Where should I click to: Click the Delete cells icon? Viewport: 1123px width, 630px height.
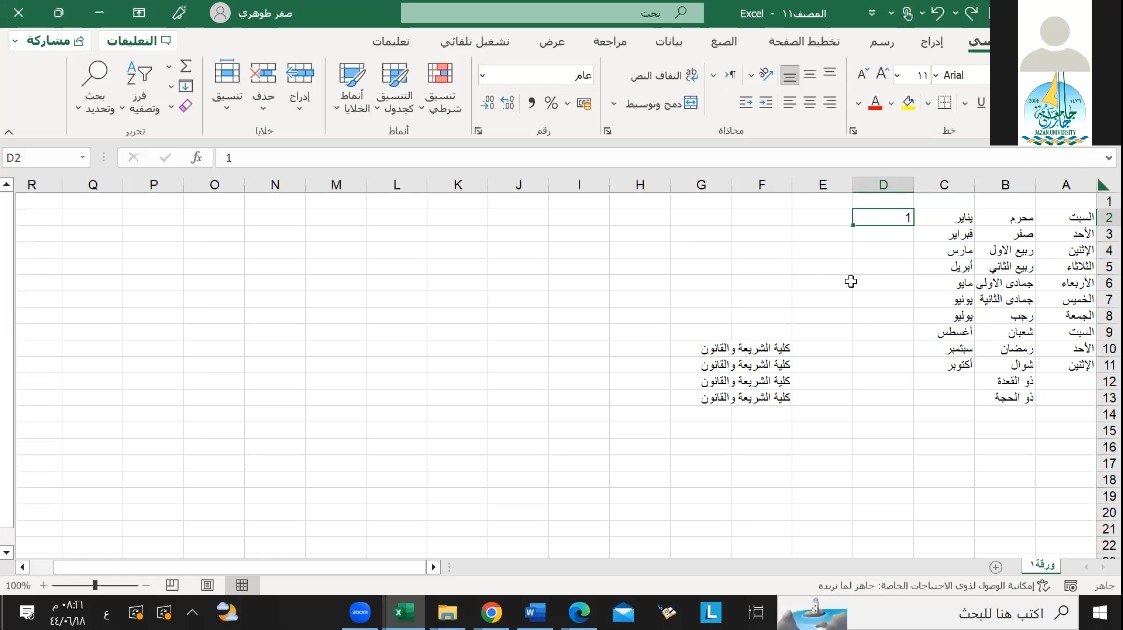tap(263, 74)
